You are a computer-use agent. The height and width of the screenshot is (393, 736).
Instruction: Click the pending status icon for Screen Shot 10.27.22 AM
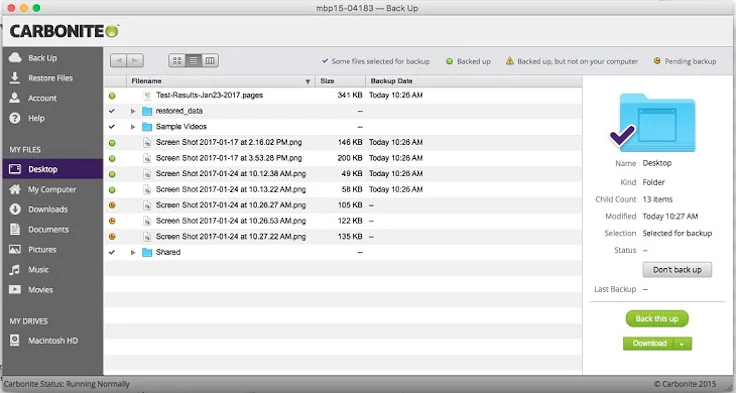(x=112, y=237)
